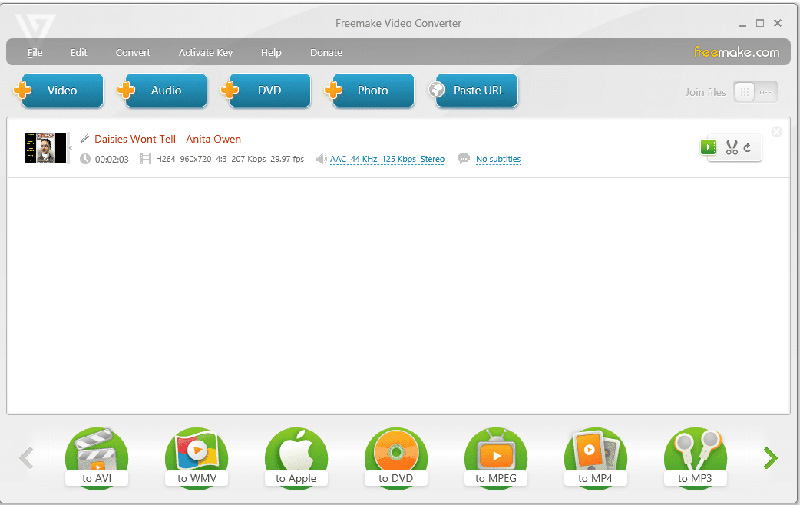Click the H264 960x720 video info text
800x505 pixels.
(230, 159)
